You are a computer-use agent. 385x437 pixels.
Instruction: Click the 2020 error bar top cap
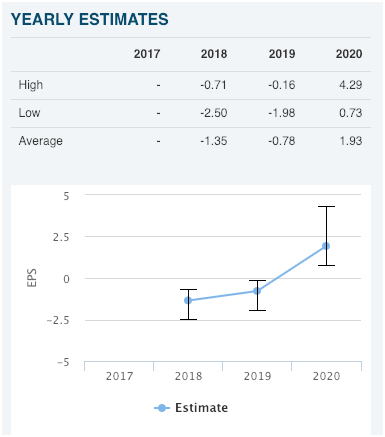click(x=326, y=207)
